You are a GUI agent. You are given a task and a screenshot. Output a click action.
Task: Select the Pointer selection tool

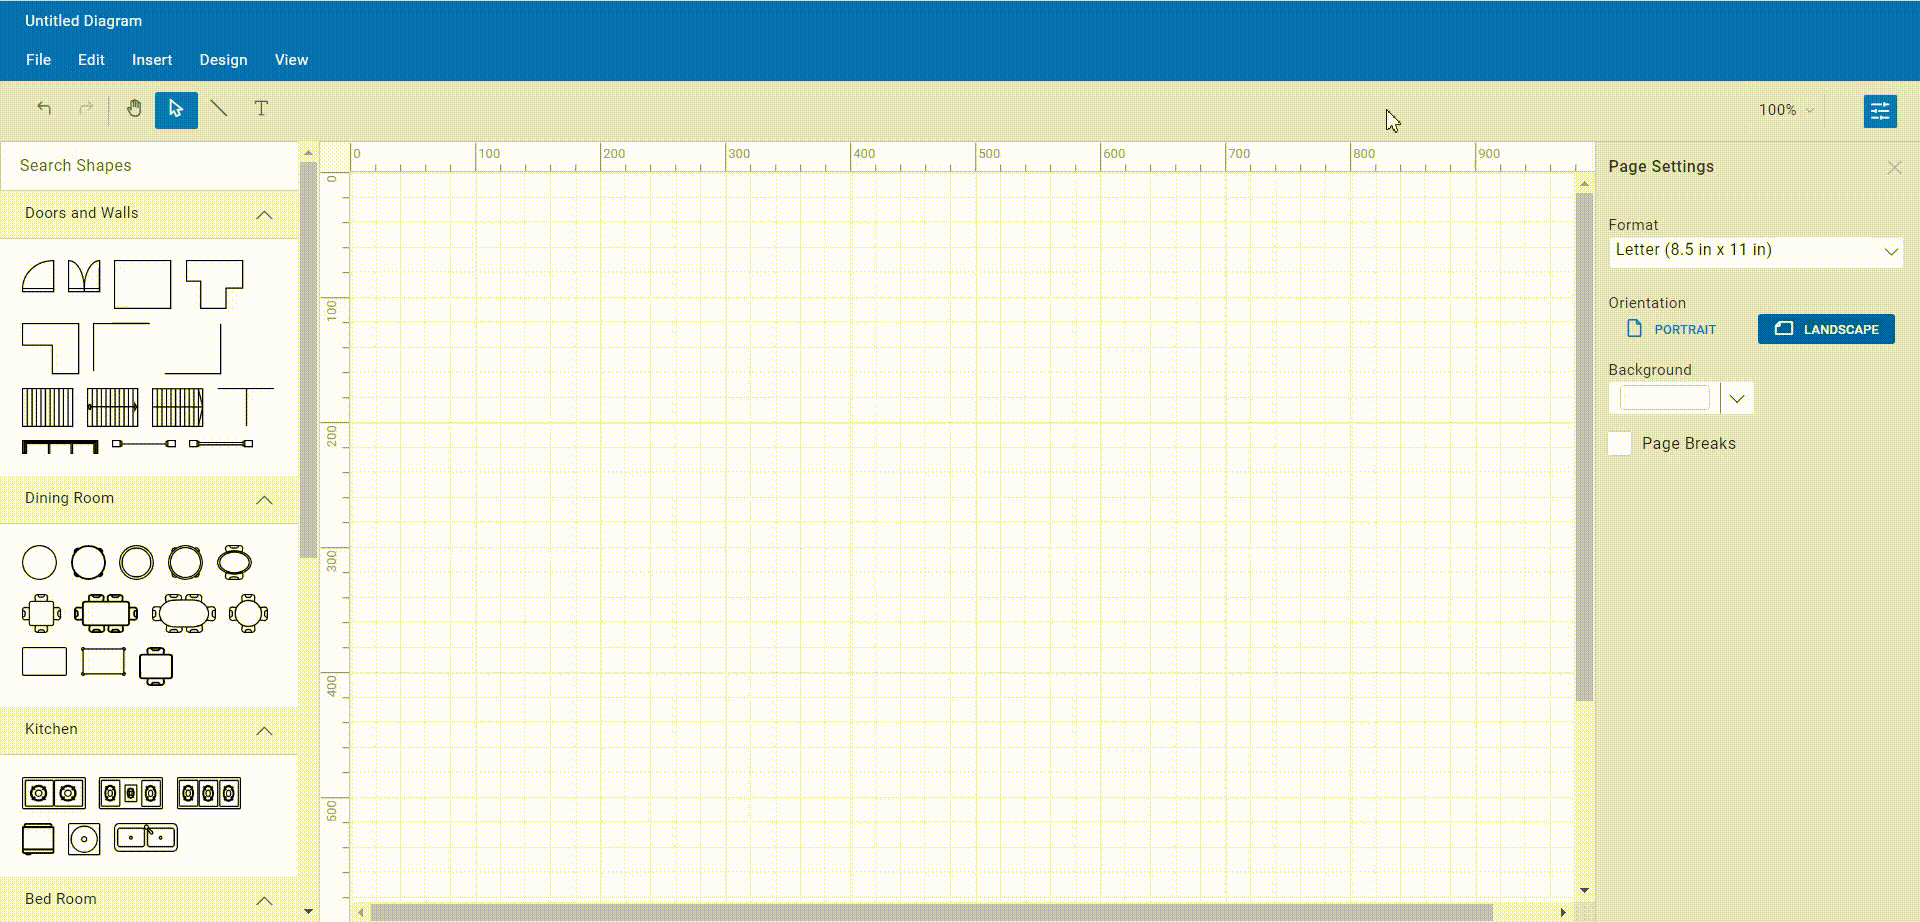[176, 109]
